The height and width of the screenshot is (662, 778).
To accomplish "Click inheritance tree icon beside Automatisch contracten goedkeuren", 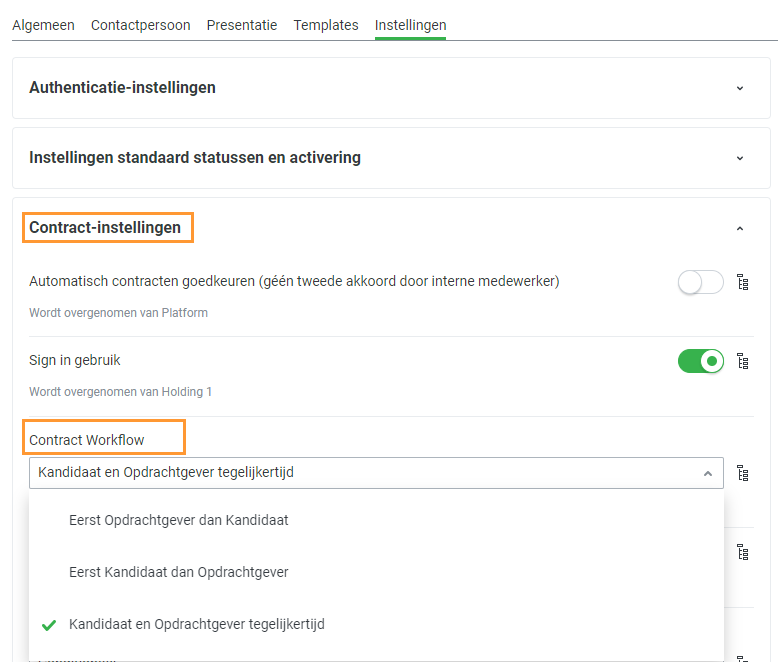I will click(x=742, y=282).
